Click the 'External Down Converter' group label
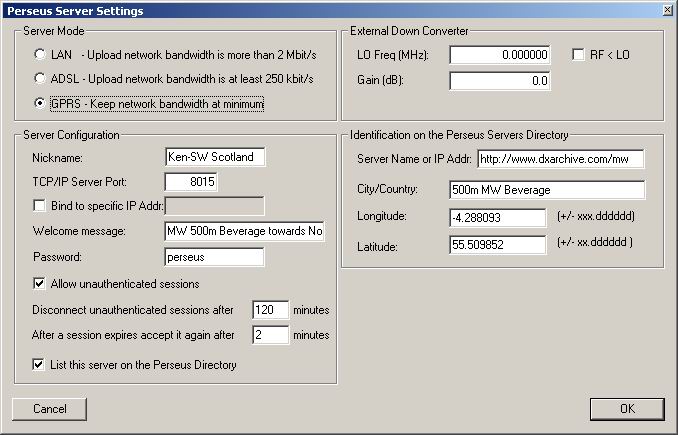678x435 pixels. [409, 31]
